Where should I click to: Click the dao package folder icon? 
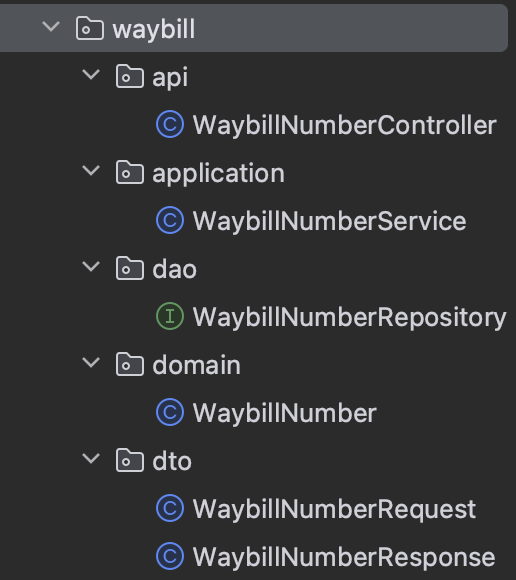pos(129,268)
